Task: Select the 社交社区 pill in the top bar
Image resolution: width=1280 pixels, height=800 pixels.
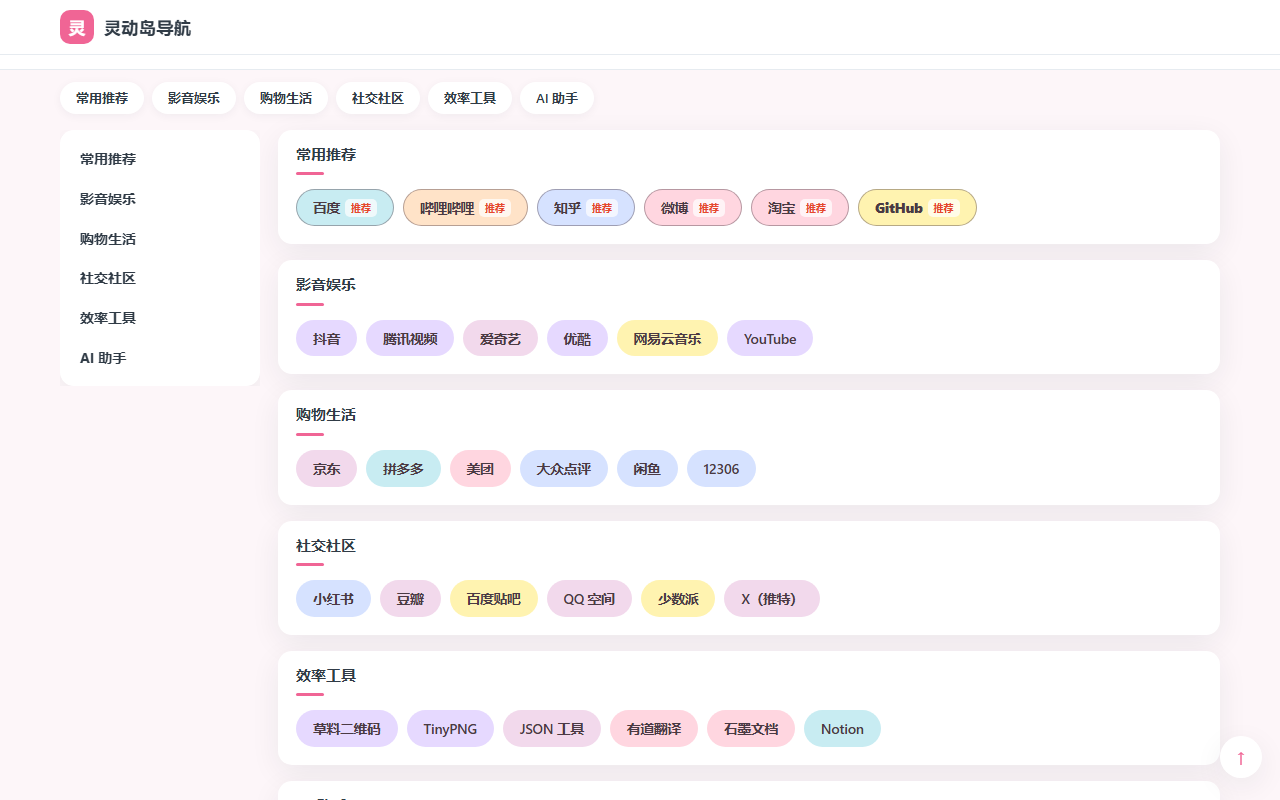Action: click(x=378, y=98)
